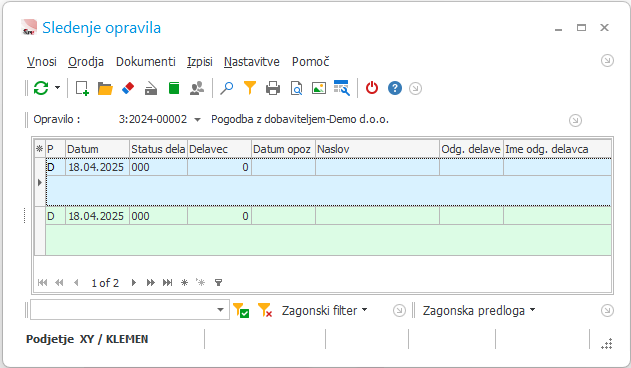Screen dimensions: 631x368
Task: Open the Orodja menu
Action: 86,62
